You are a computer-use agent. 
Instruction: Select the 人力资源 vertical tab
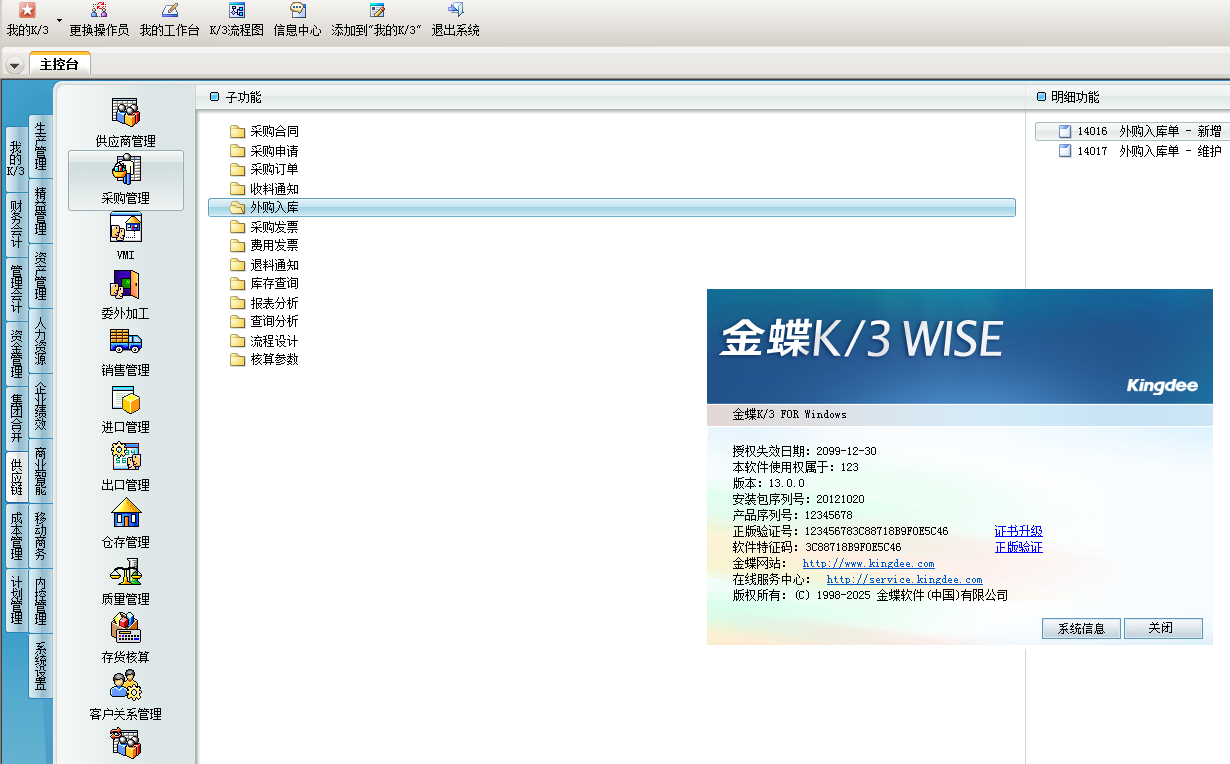pyautogui.click(x=41, y=341)
